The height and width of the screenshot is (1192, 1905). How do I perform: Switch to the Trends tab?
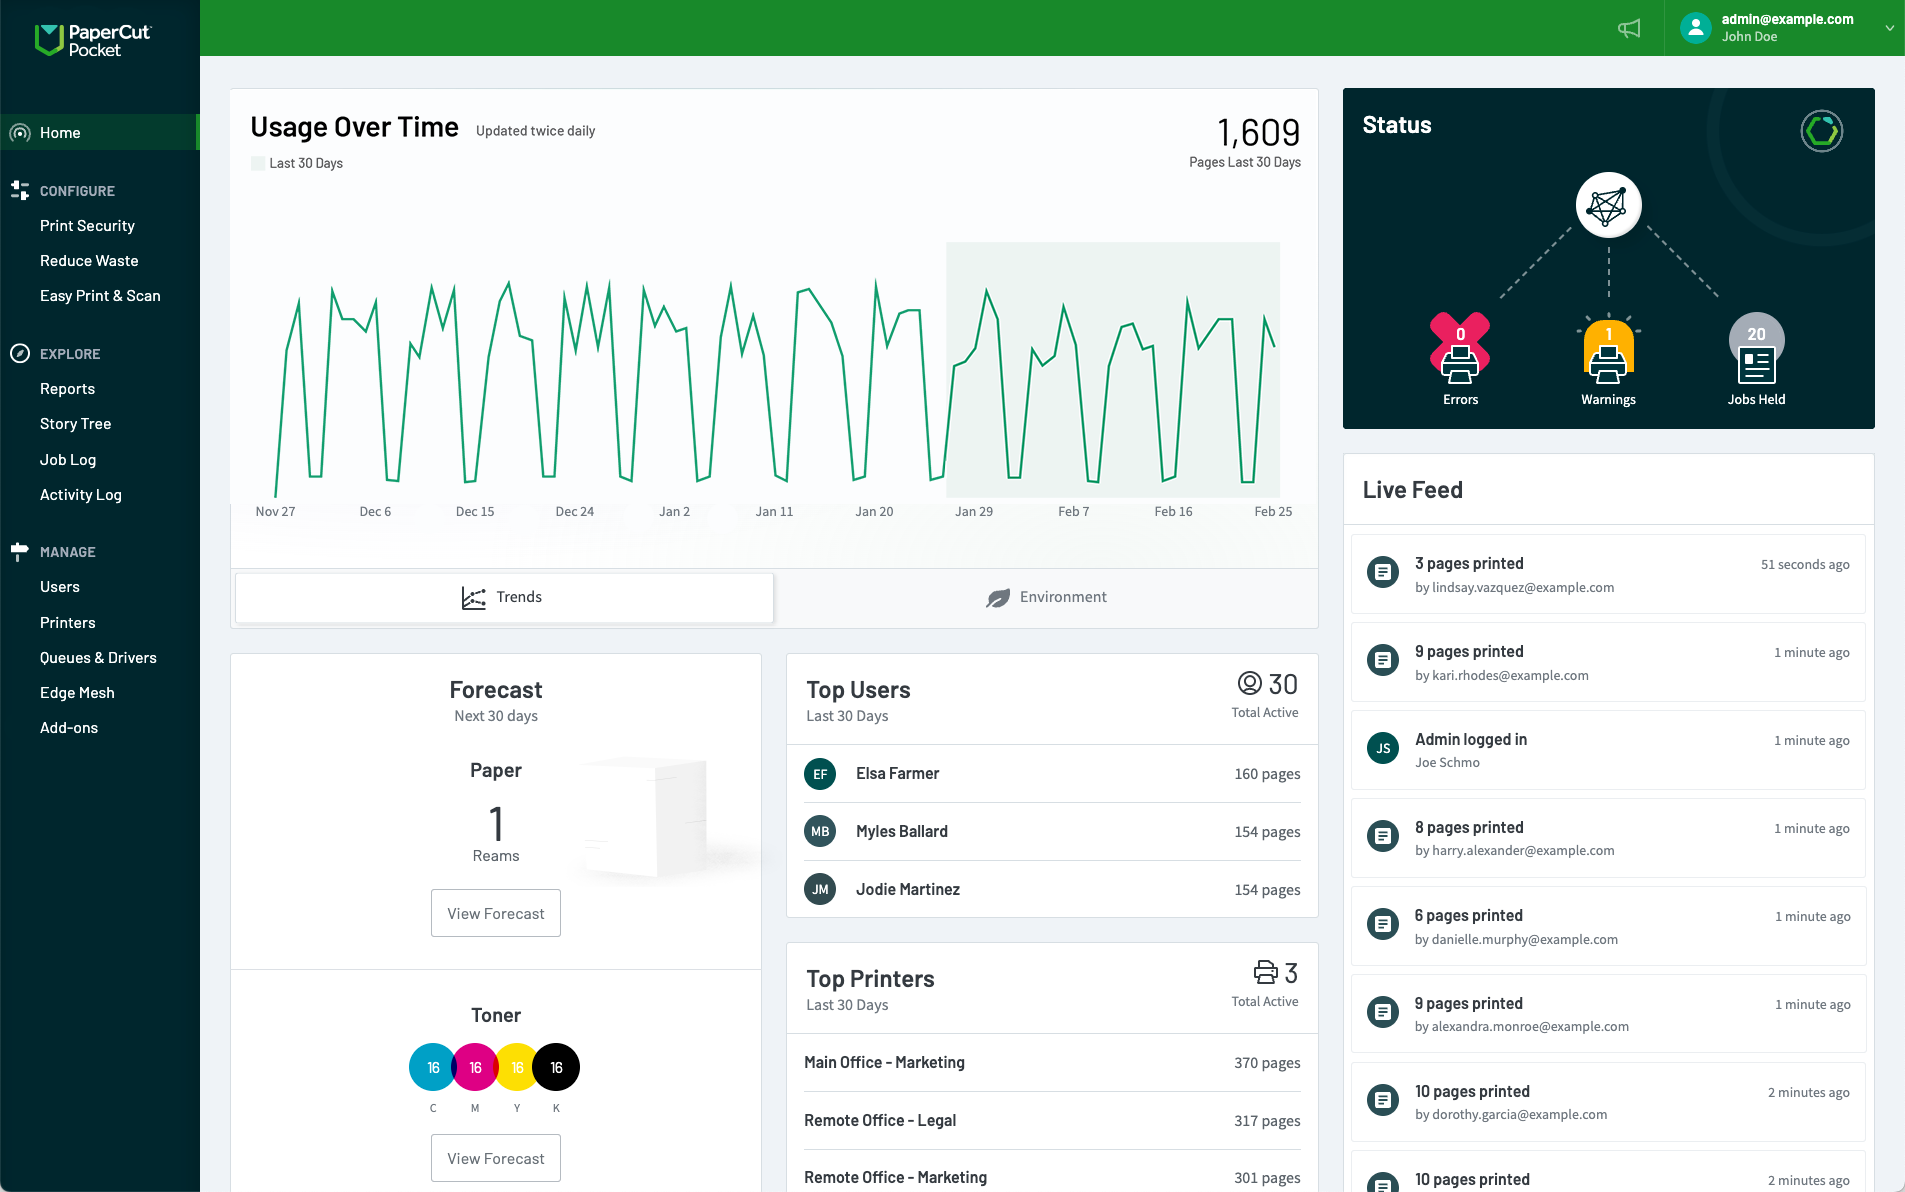(x=503, y=597)
